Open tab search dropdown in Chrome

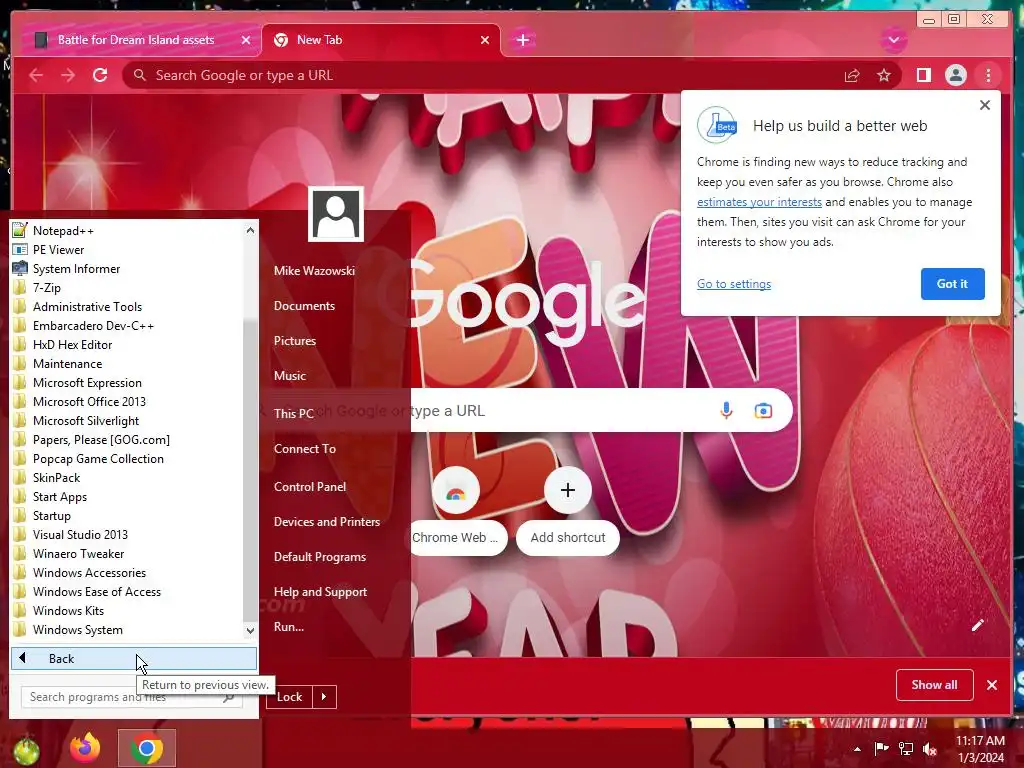coord(893,40)
